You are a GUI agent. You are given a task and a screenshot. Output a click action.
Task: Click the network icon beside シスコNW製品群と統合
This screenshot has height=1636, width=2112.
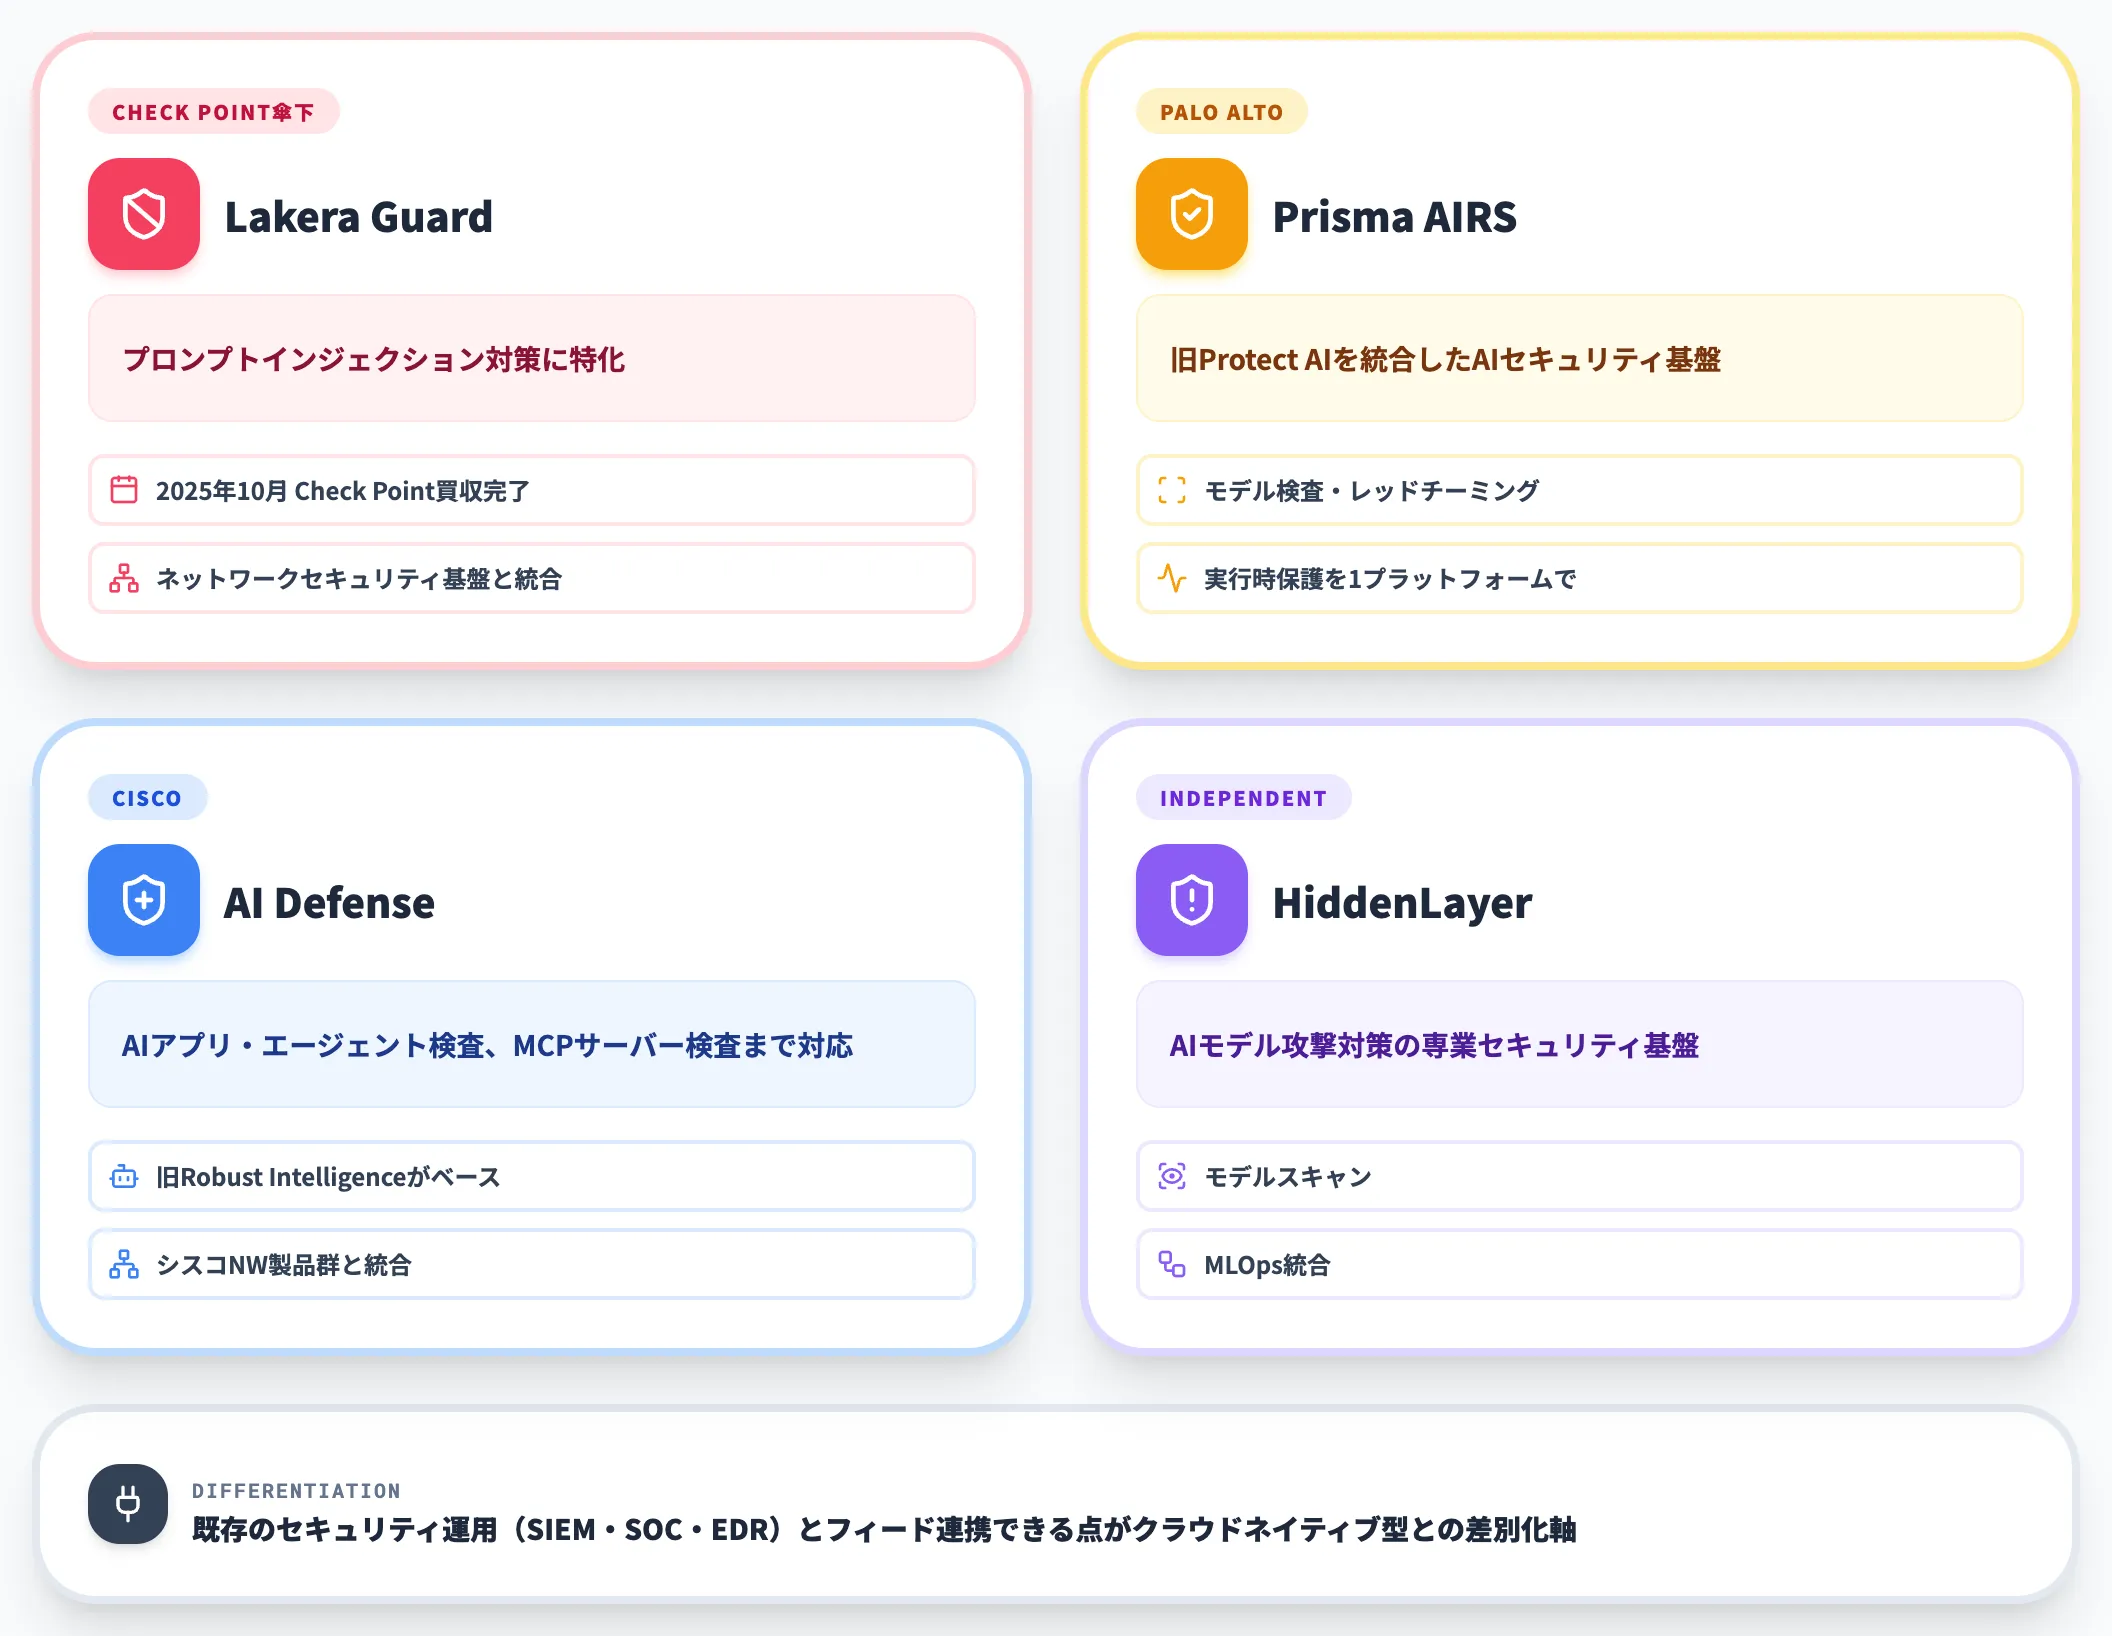tap(124, 1264)
